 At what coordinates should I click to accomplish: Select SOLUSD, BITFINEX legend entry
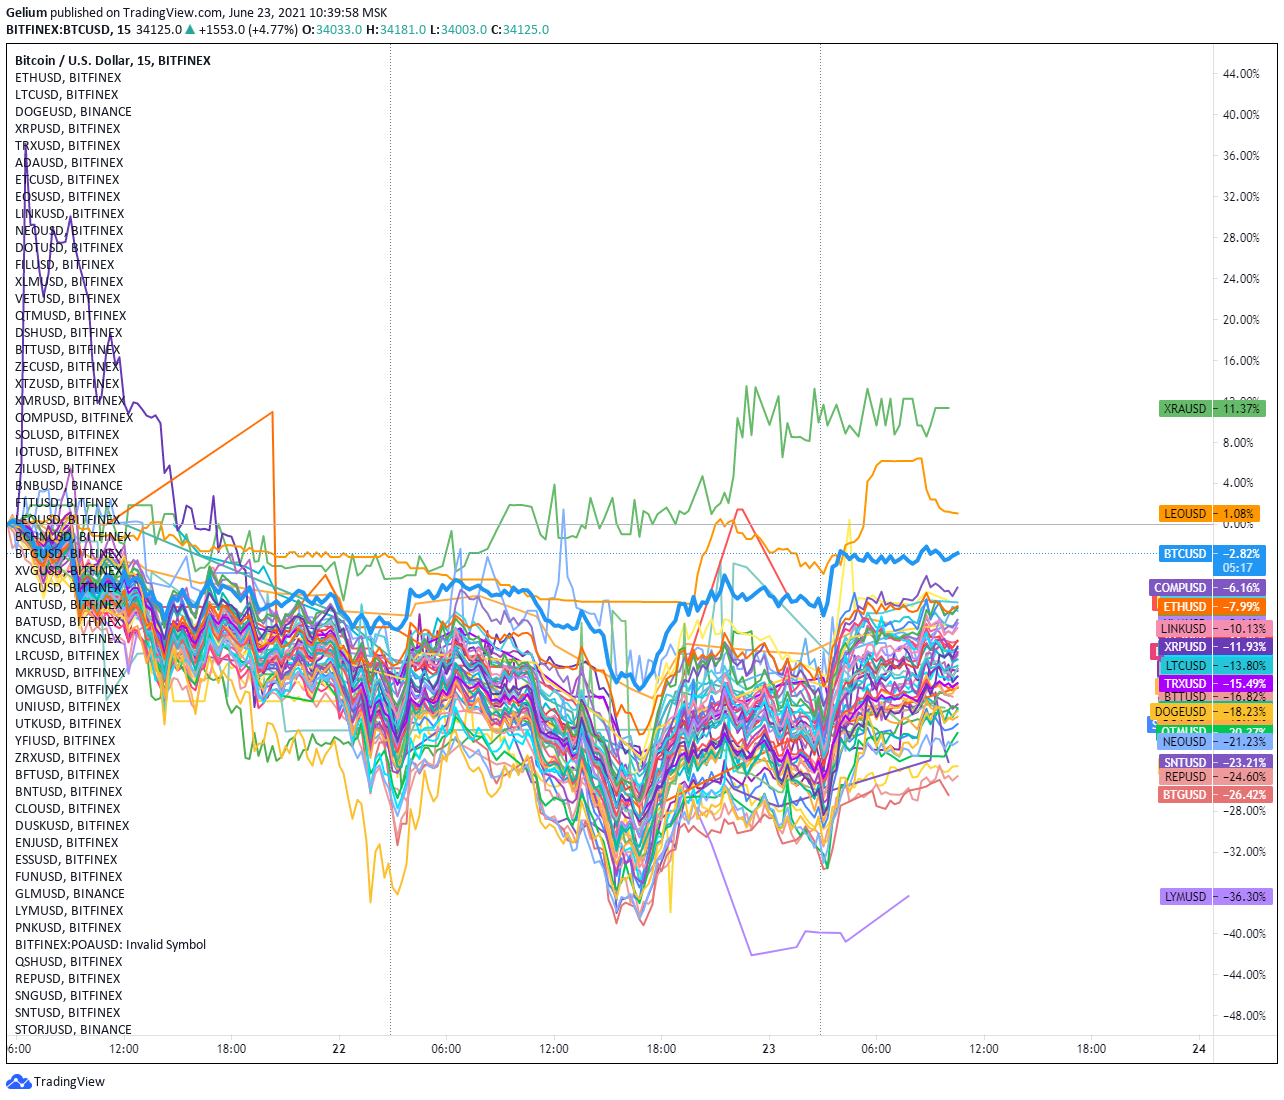tap(67, 434)
